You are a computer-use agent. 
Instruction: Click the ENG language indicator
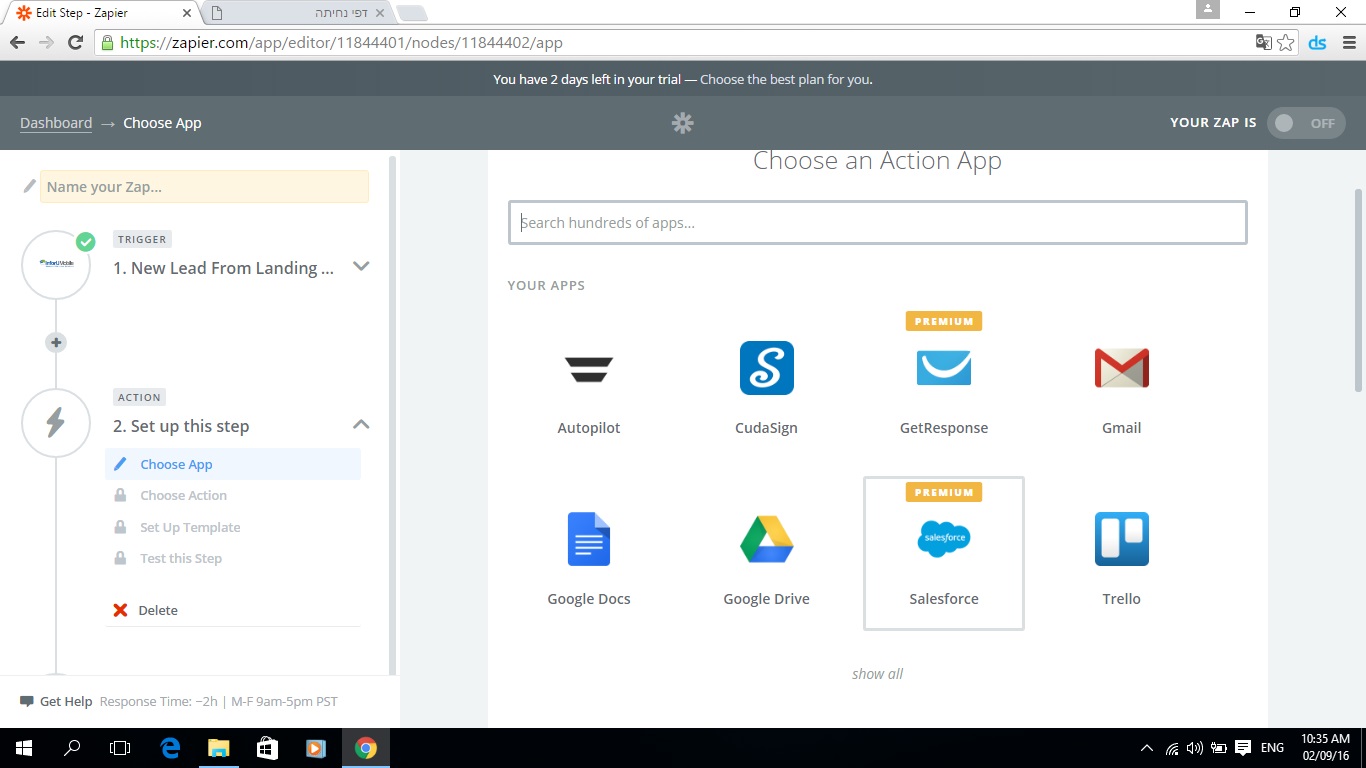pos(1272,748)
